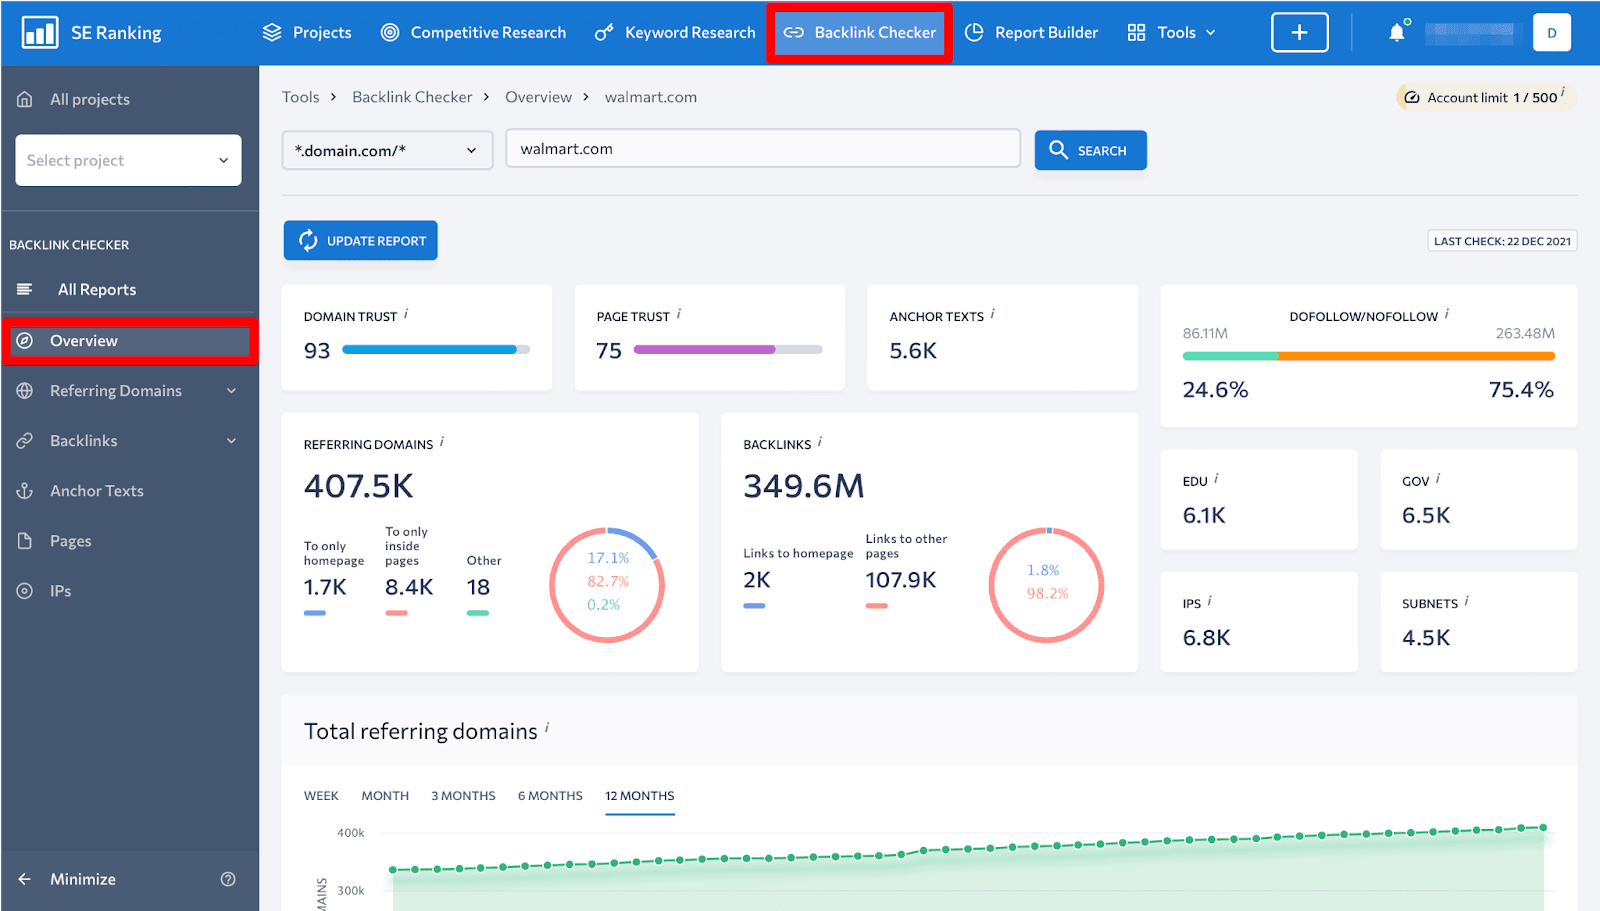Image resolution: width=1600 pixels, height=911 pixels.
Task: Click the Total referring domains info icon
Action: [547, 728]
